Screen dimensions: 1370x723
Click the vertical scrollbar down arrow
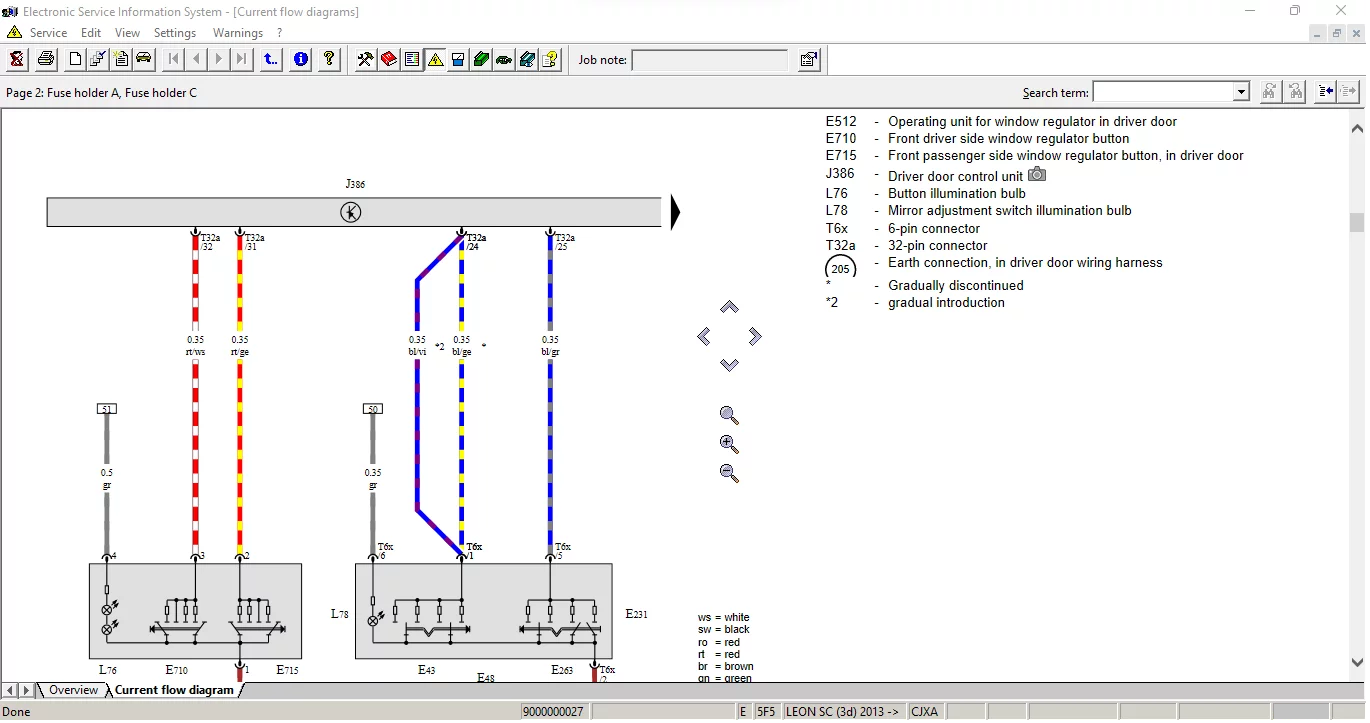click(x=1357, y=662)
